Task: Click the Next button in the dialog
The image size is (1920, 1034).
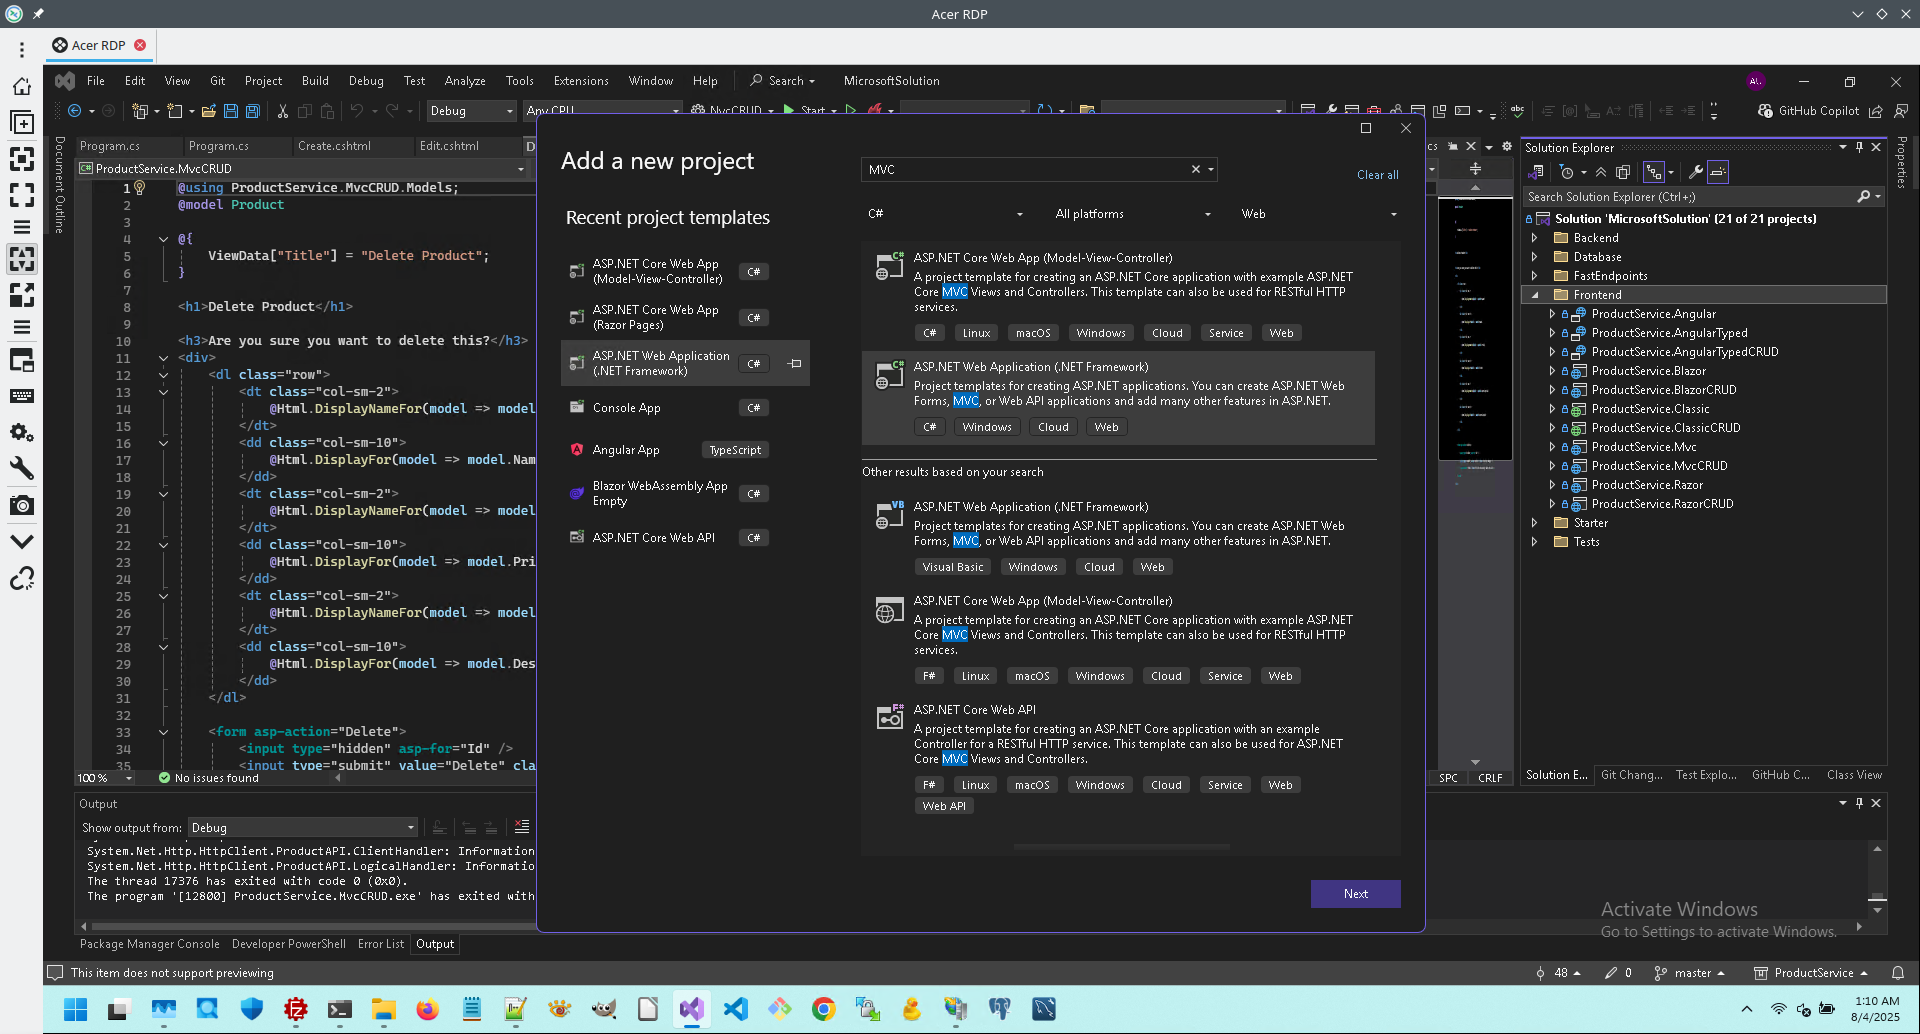Action: point(1356,894)
